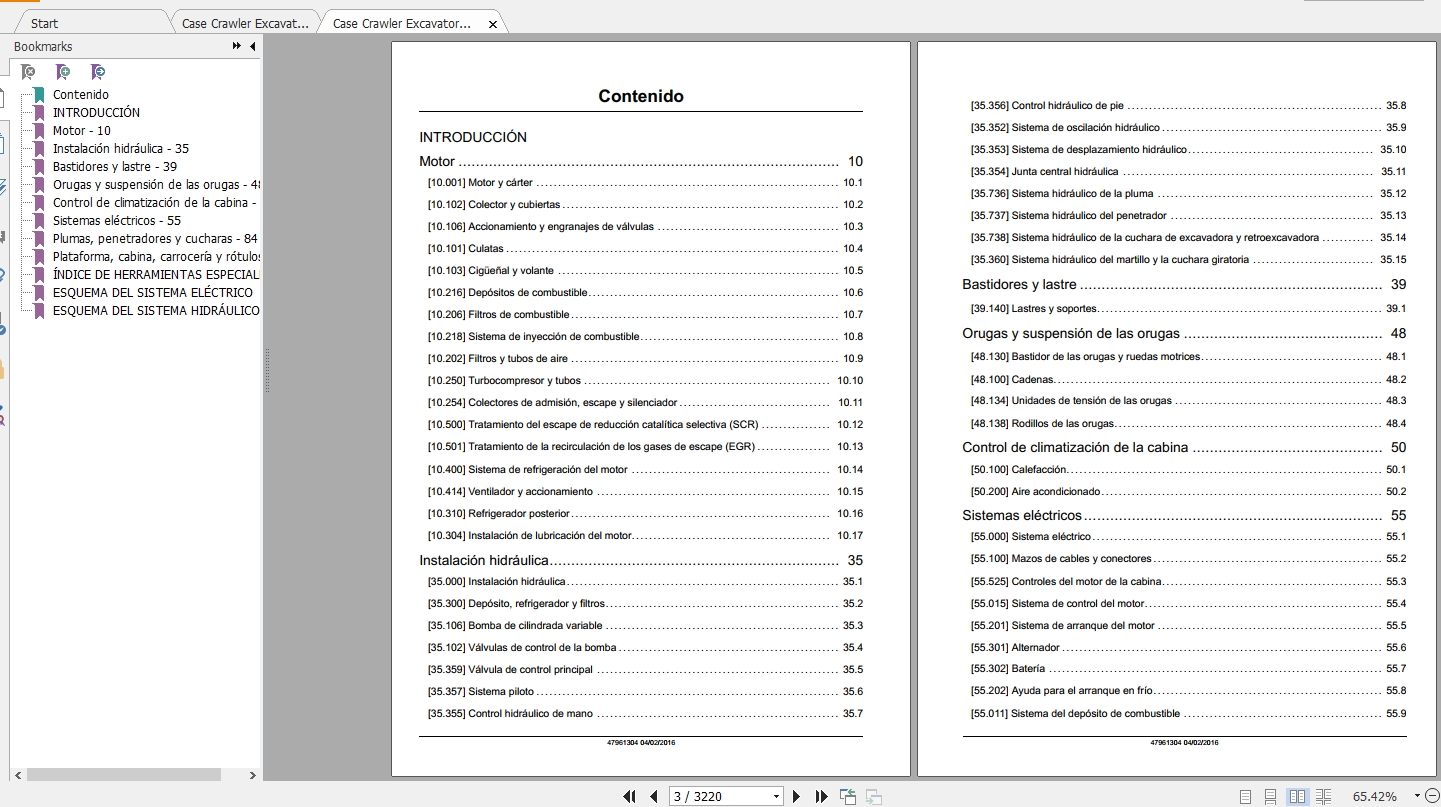Click the [50.200] Aire acondicionado entry
This screenshot has width=1441, height=807.
1188,492
